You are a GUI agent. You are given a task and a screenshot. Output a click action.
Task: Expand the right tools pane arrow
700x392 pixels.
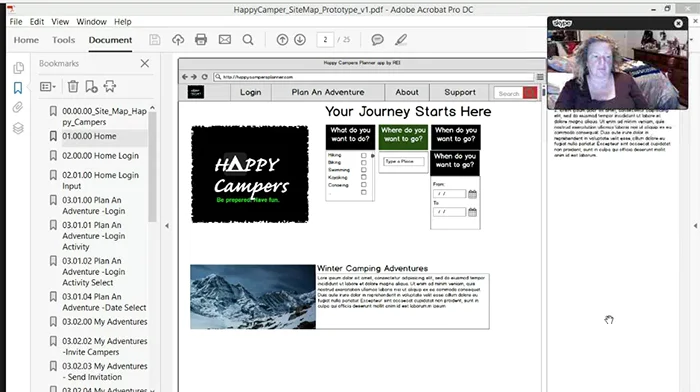point(696,226)
